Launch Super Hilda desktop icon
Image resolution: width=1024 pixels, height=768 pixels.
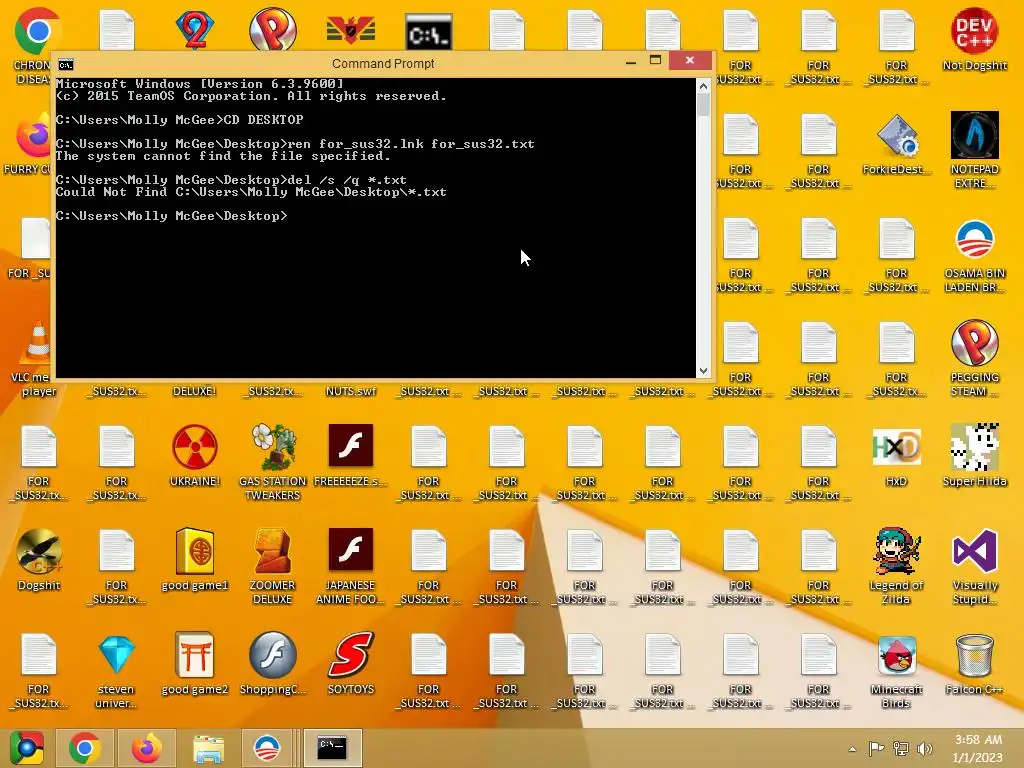point(974,455)
